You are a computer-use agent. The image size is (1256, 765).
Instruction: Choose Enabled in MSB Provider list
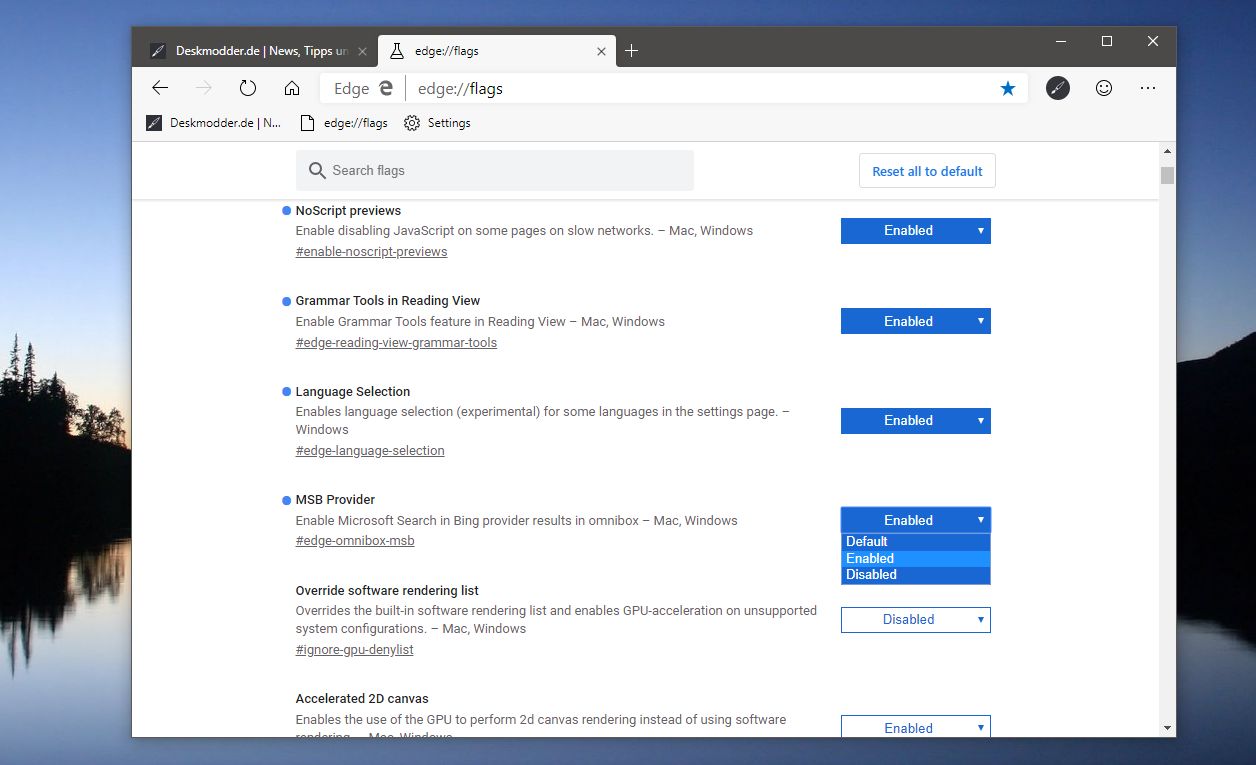916,558
